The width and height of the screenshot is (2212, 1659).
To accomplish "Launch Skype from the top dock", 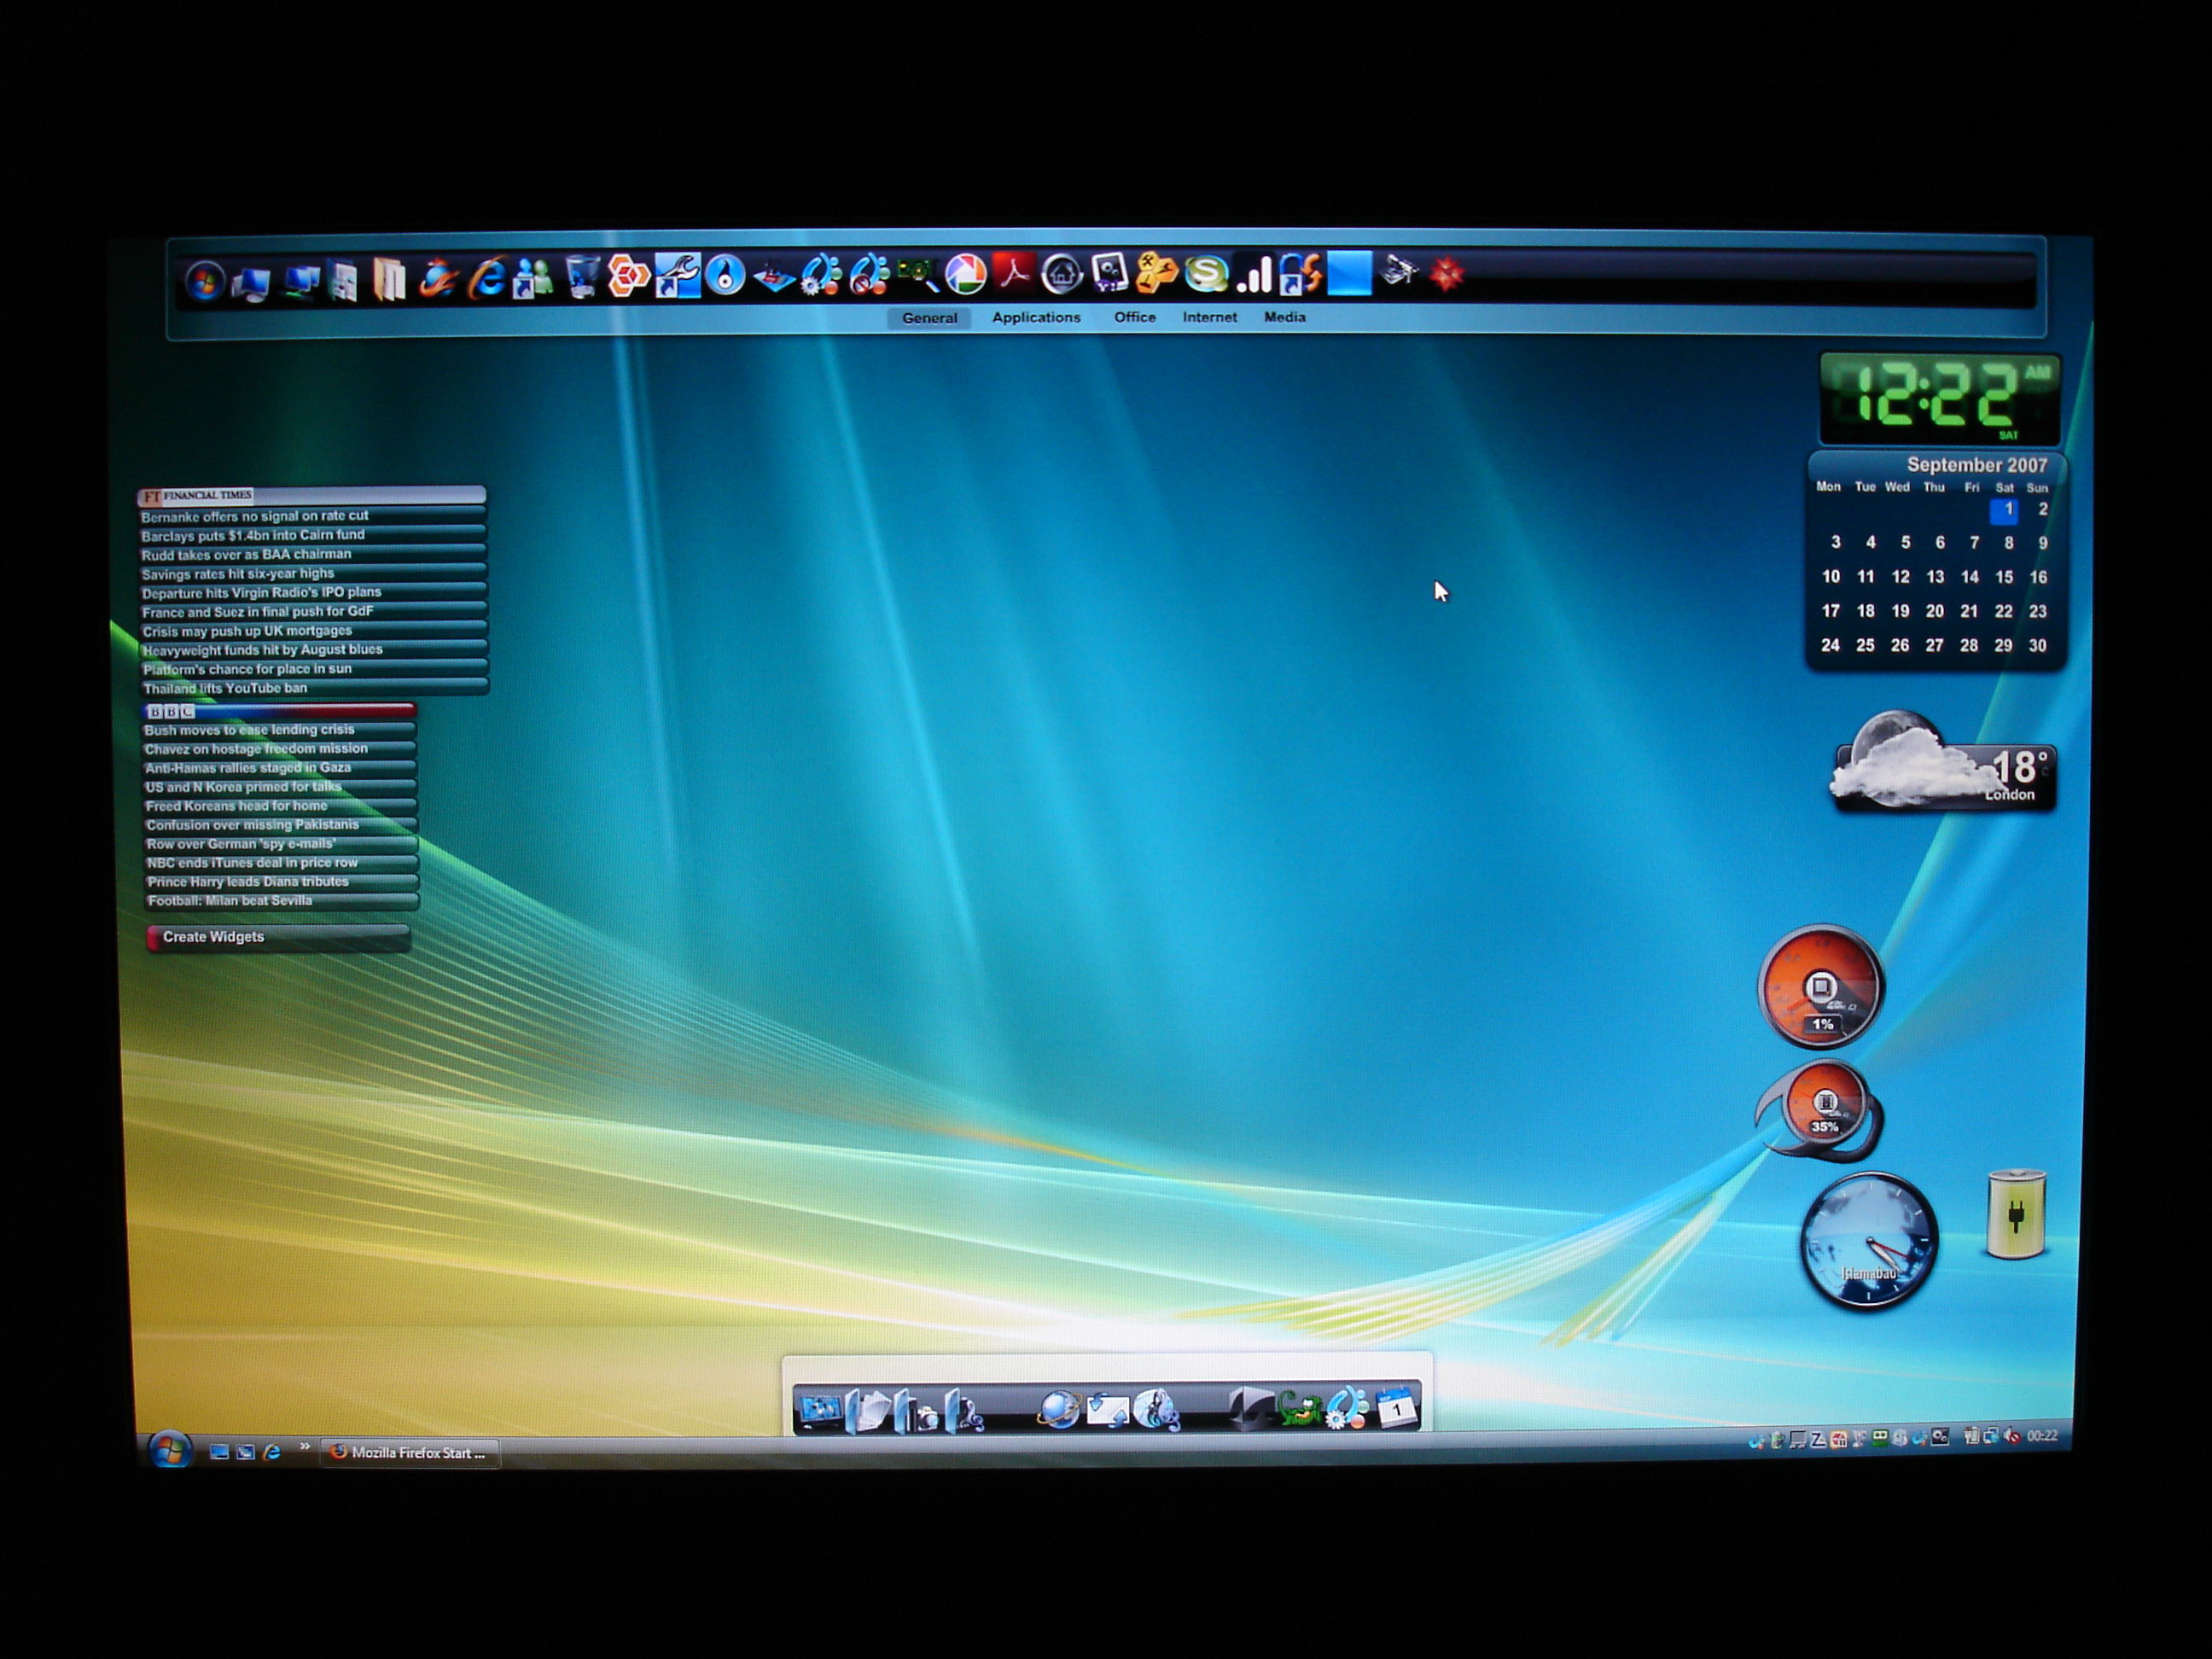I will click(x=1206, y=274).
